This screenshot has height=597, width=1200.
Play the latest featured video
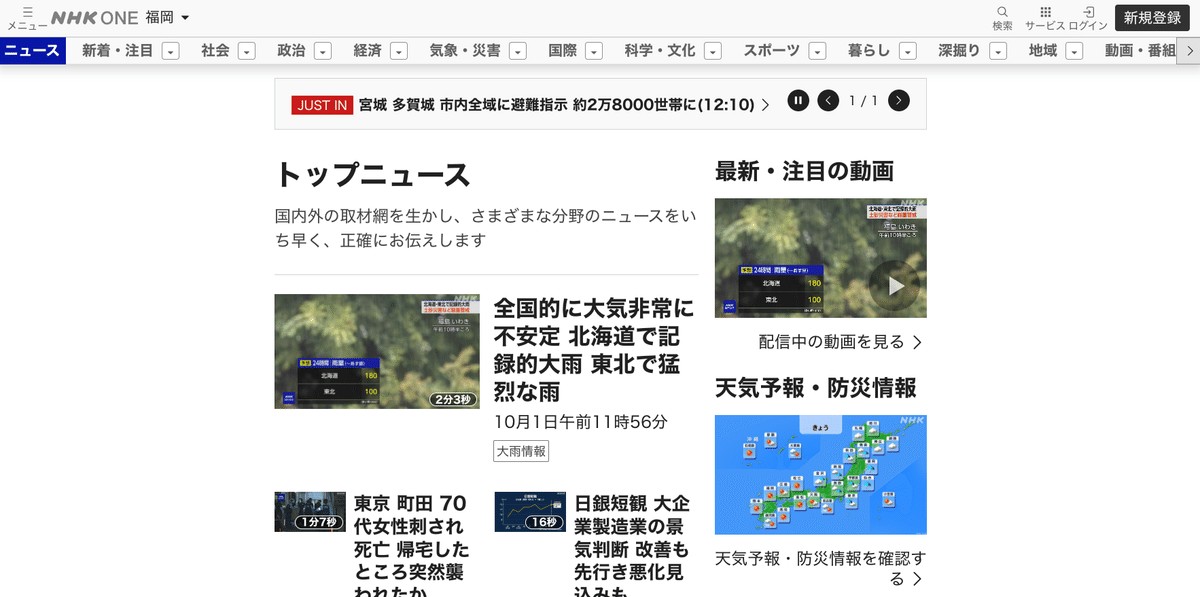pyautogui.click(x=893, y=286)
